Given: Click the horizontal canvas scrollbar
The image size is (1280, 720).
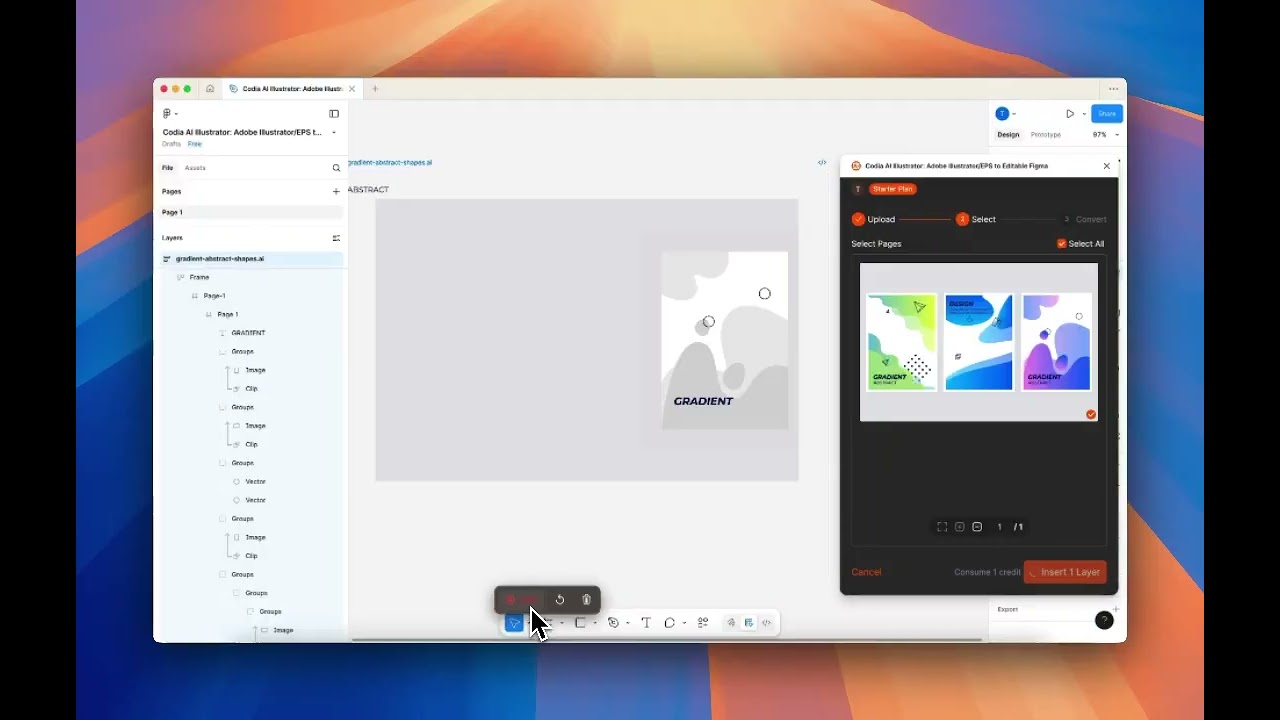Looking at the screenshot, I should [666, 640].
